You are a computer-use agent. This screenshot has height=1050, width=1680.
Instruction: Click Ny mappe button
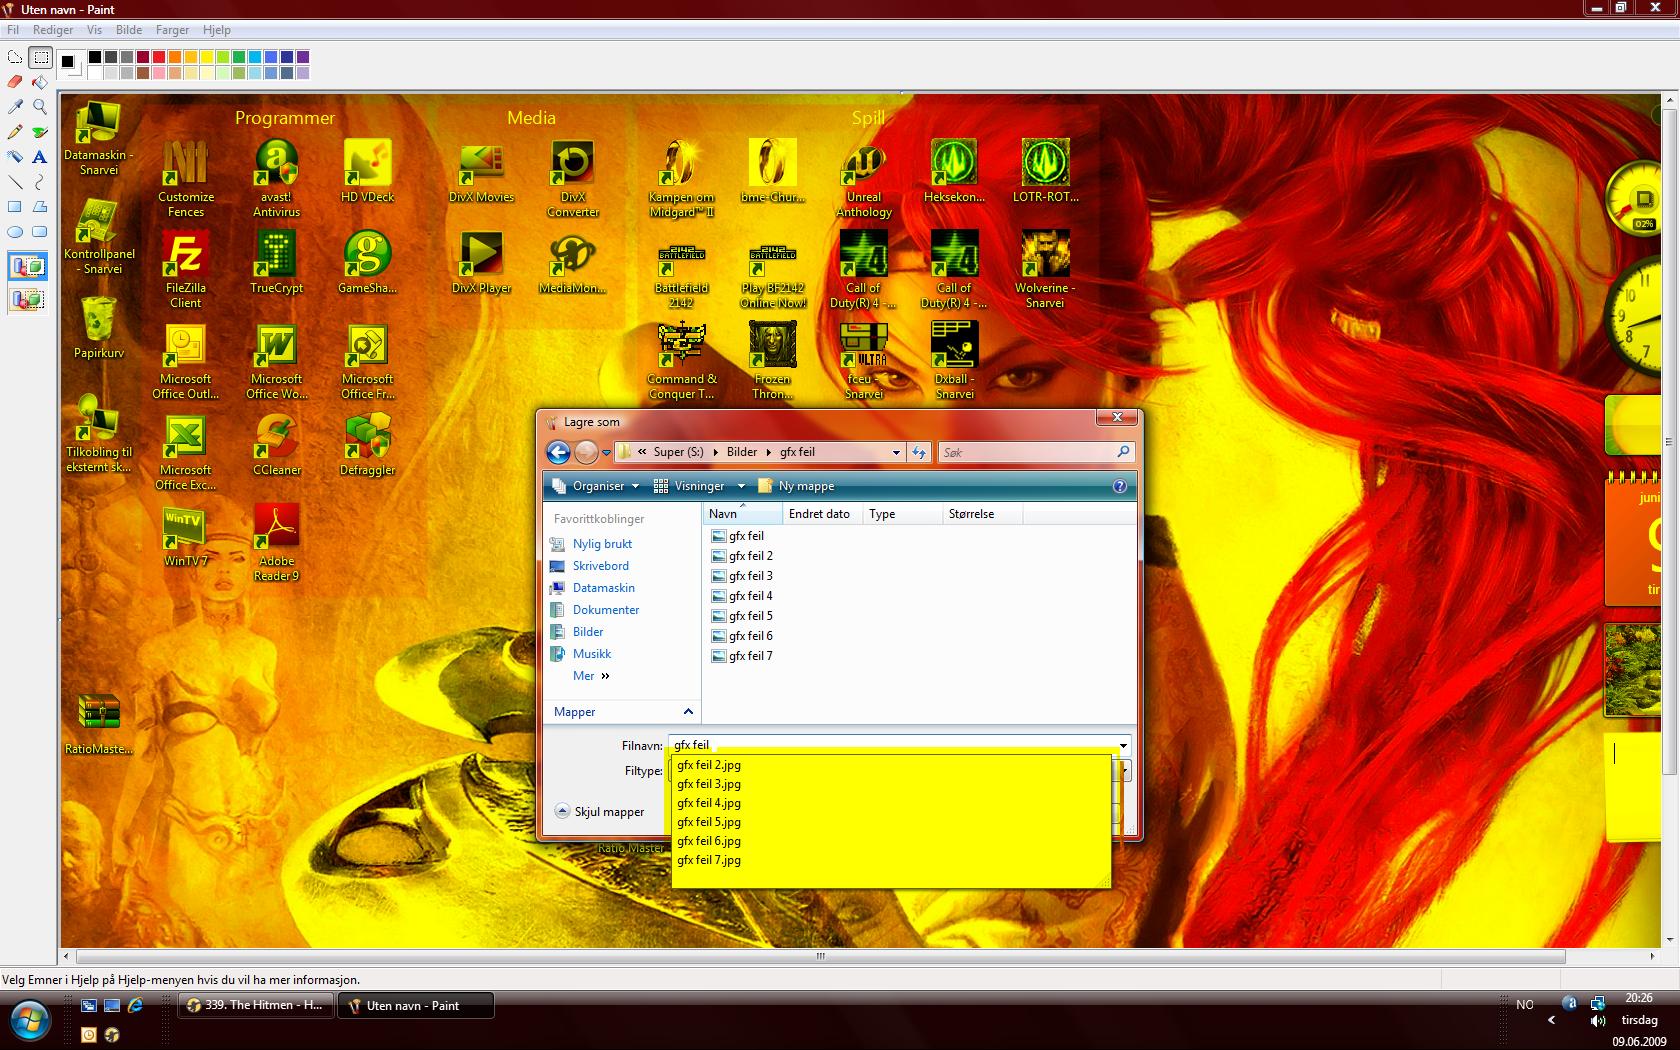tap(796, 486)
